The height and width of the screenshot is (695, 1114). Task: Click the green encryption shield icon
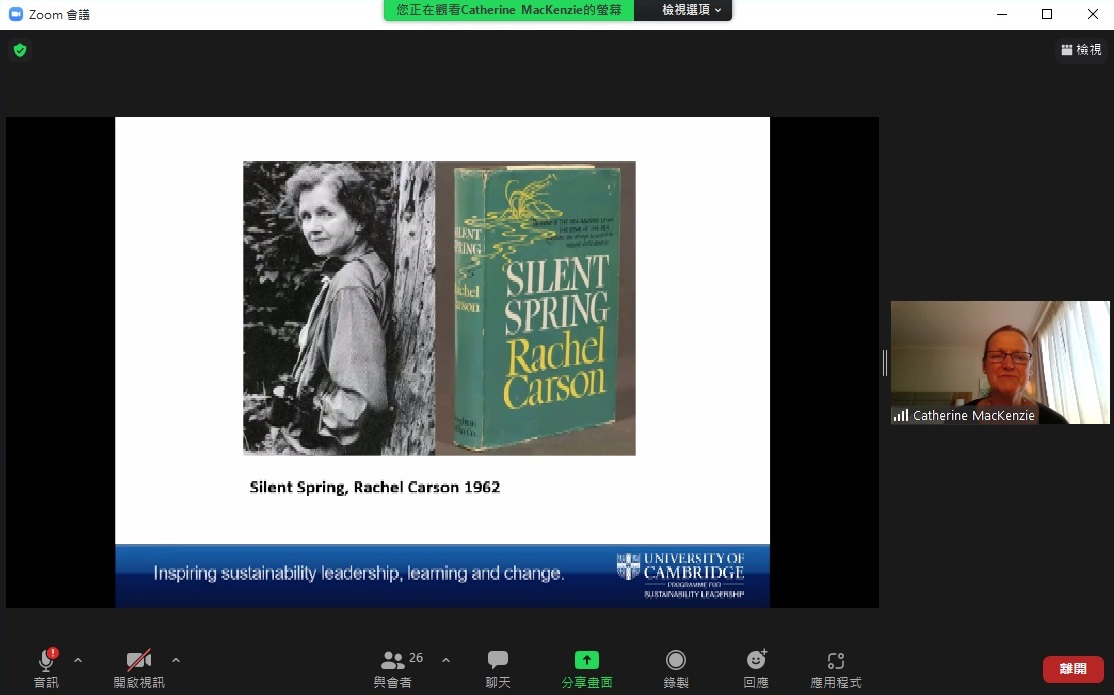click(19, 50)
